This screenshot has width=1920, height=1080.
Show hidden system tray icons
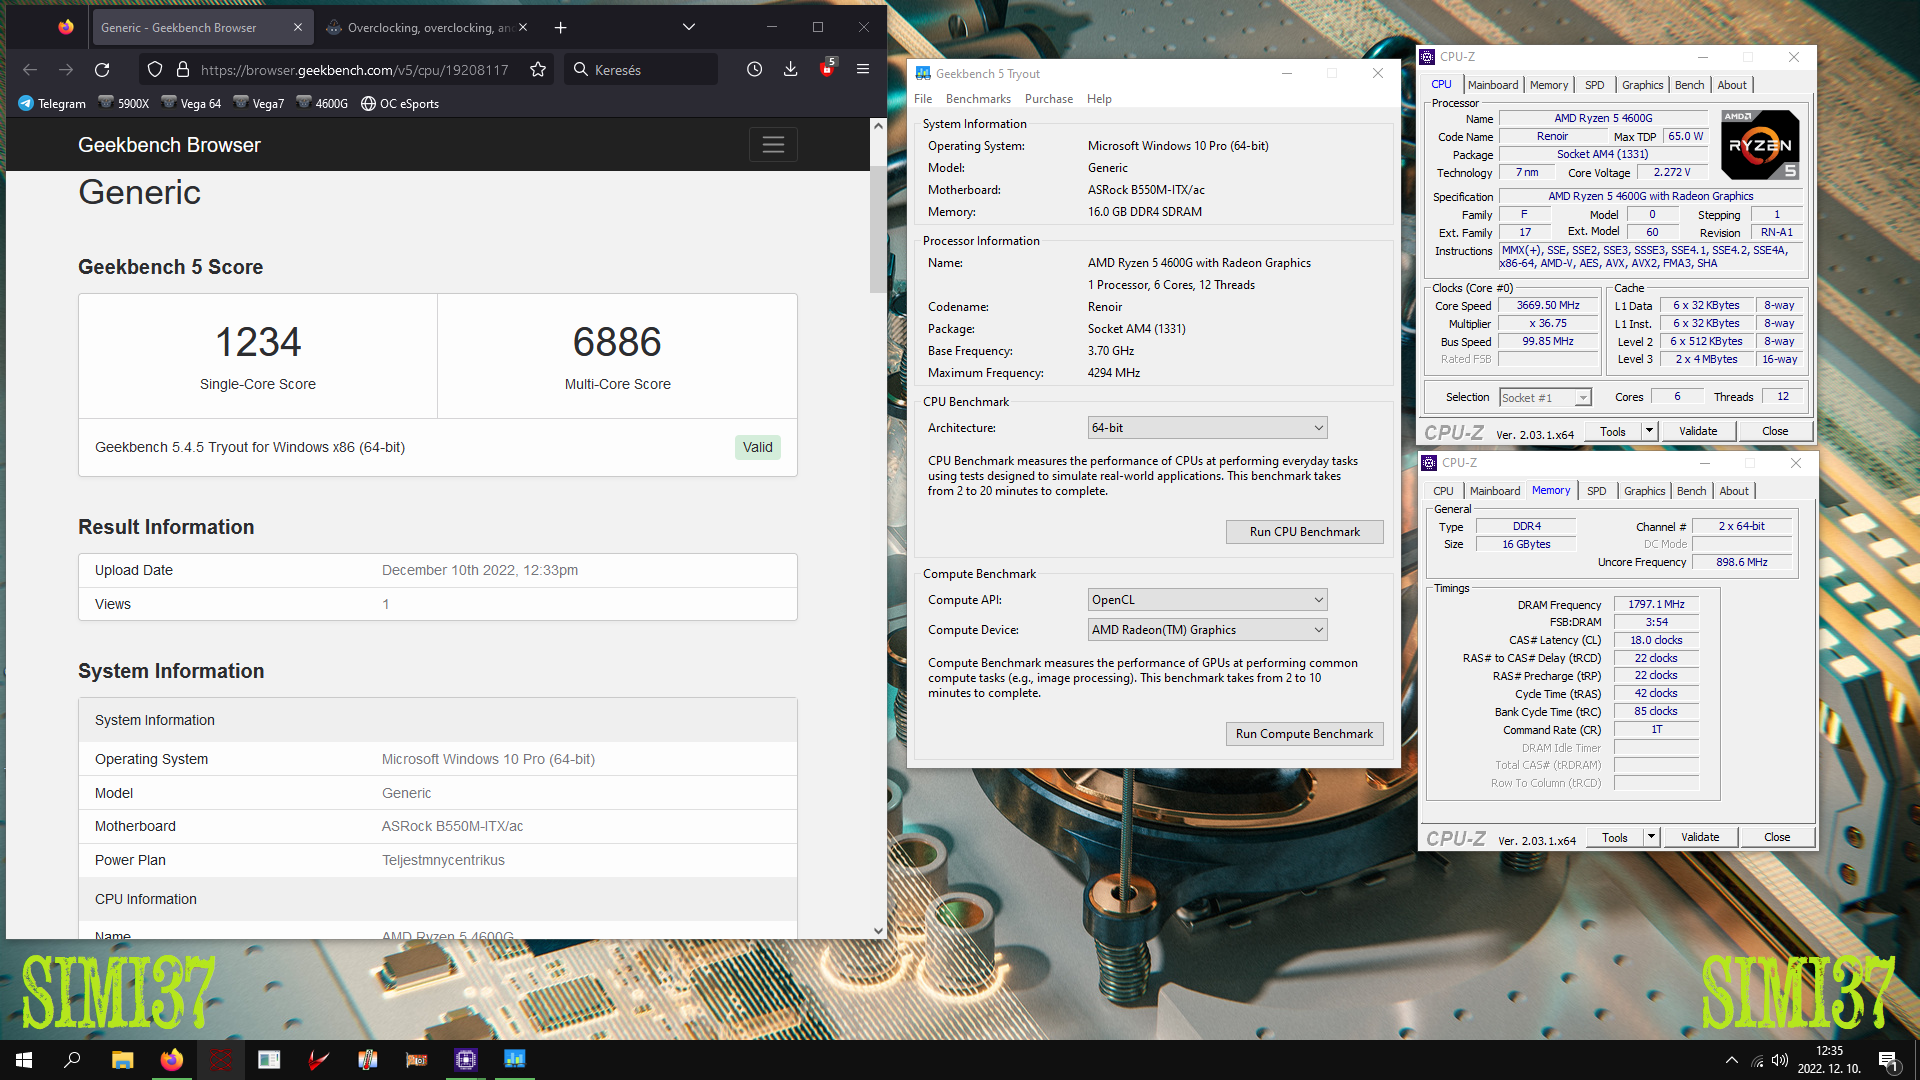tap(1732, 1060)
